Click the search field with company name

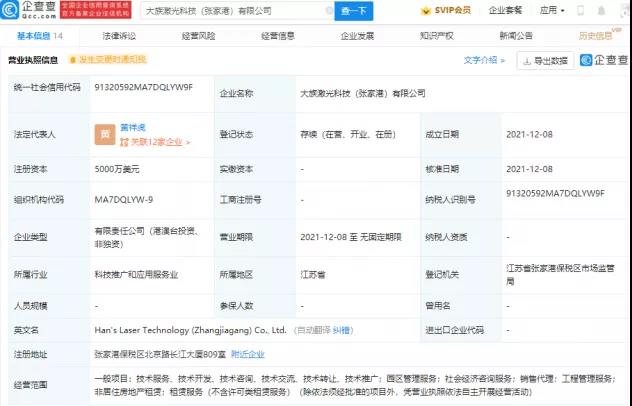click(x=237, y=11)
